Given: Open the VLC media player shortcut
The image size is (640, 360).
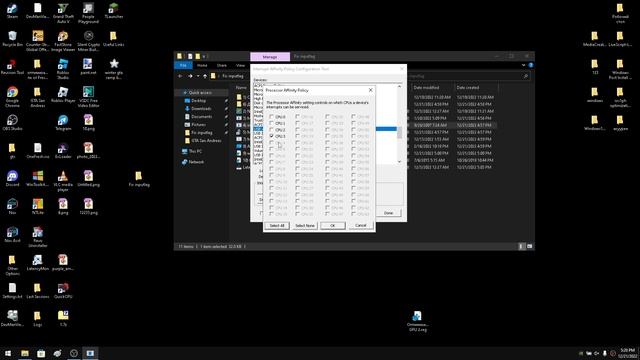Looking at the screenshot, I should (63, 180).
